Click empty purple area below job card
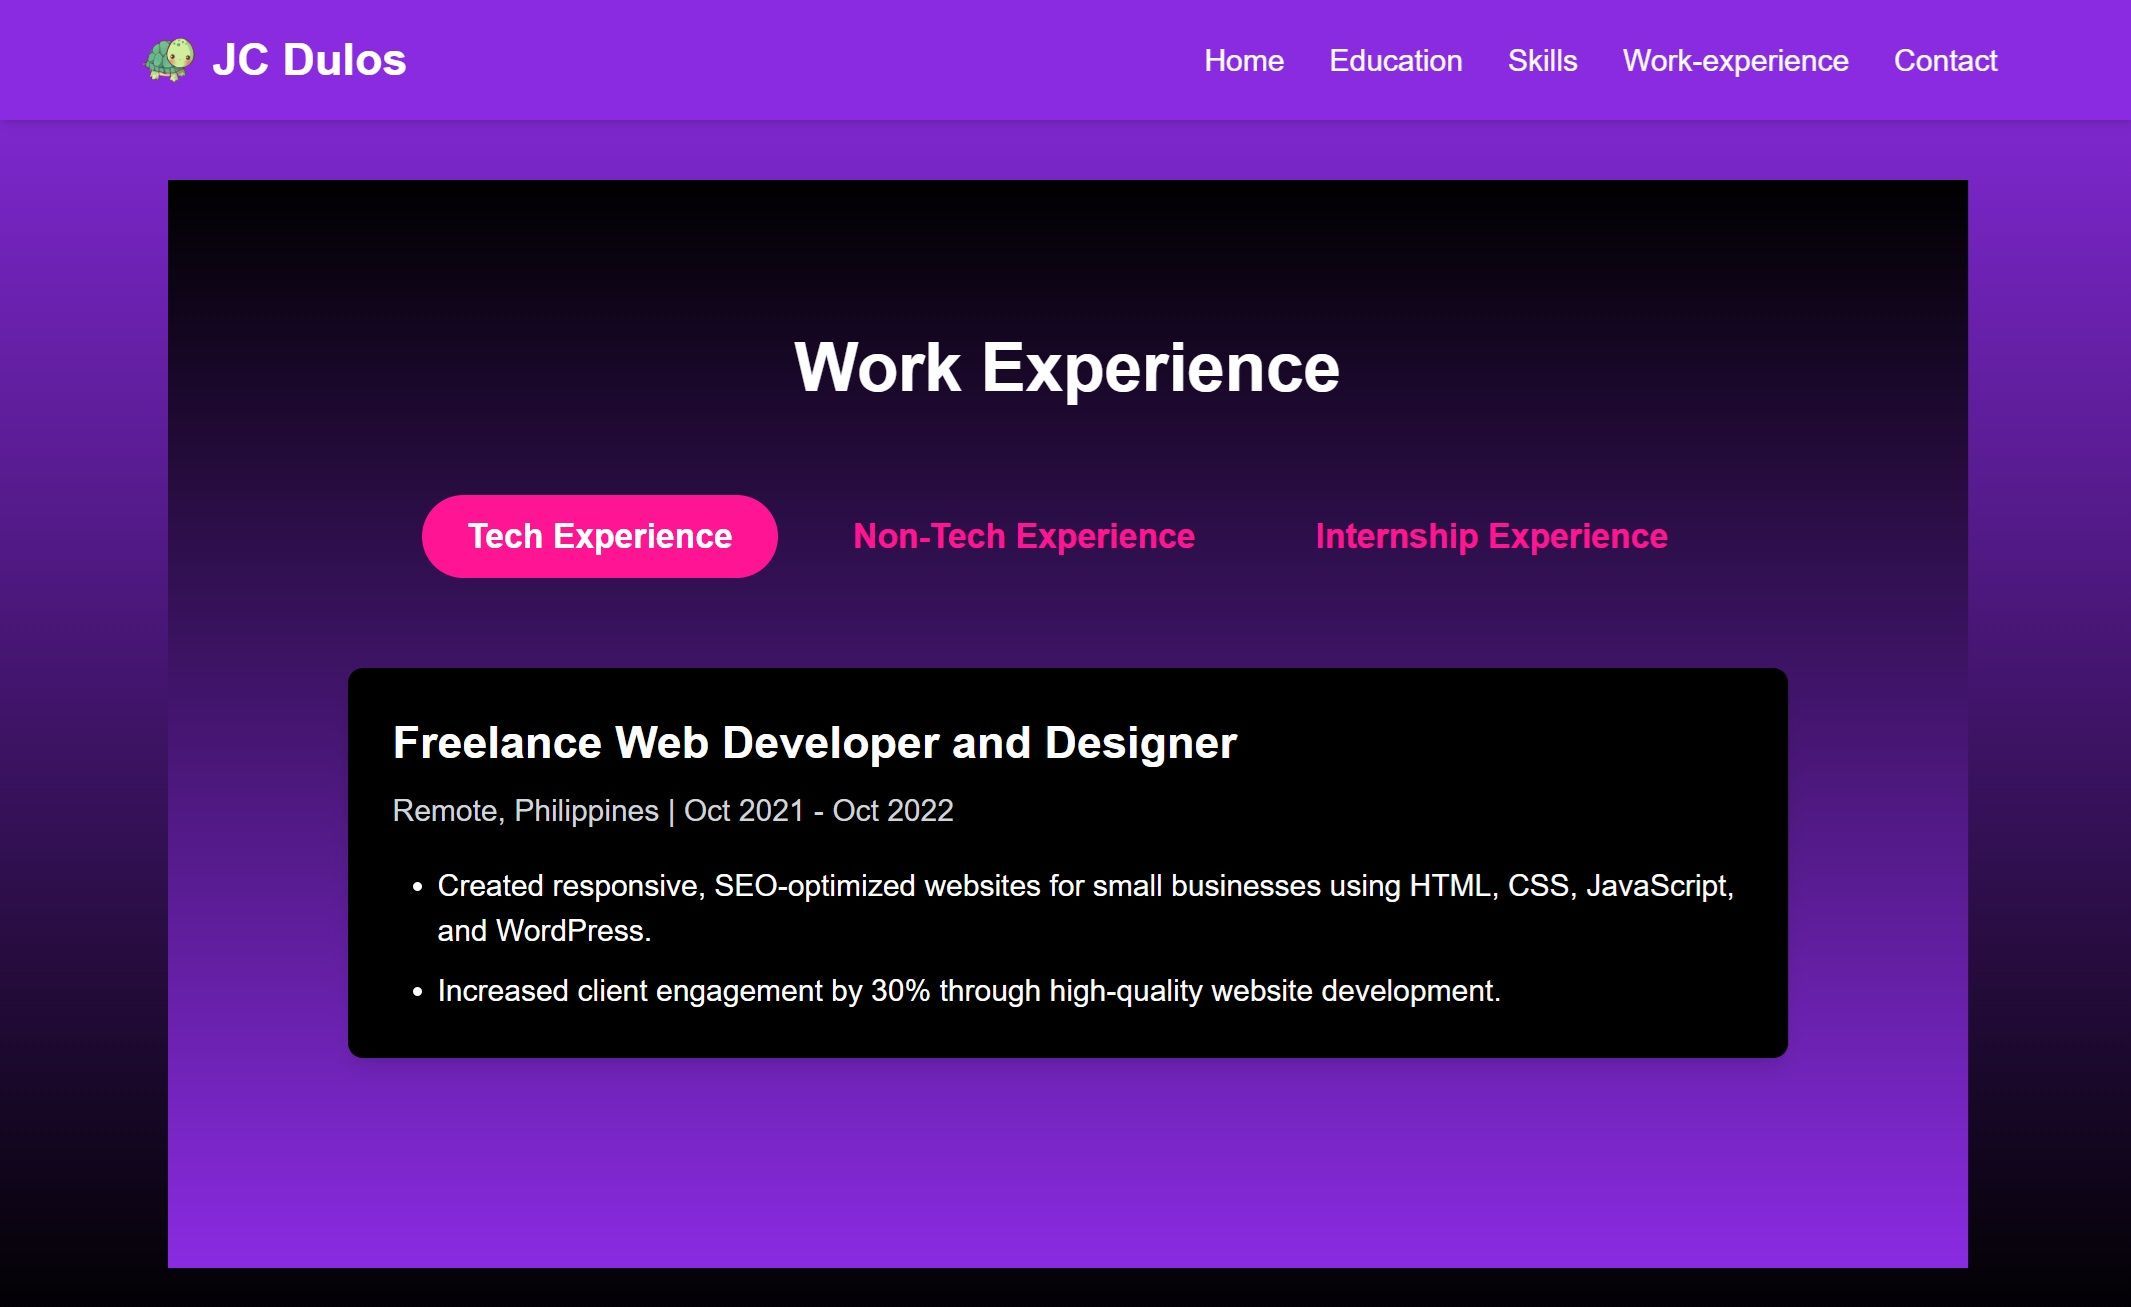 tap(1066, 1165)
